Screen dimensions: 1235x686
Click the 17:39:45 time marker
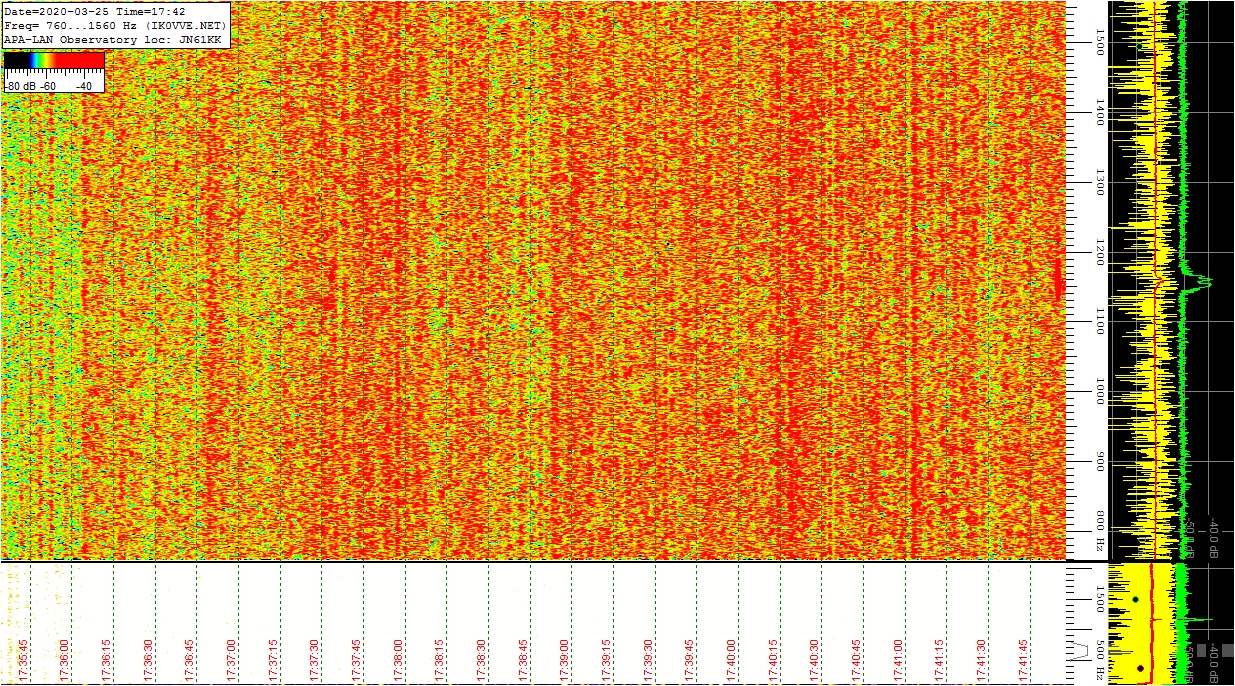pos(689,659)
